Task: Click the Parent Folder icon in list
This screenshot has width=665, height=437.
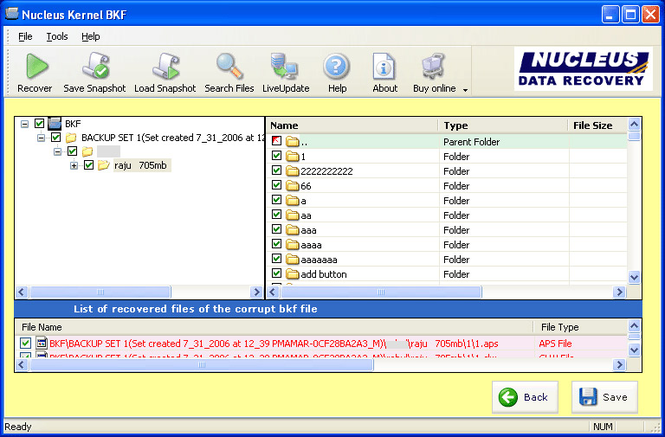Action: [292, 141]
